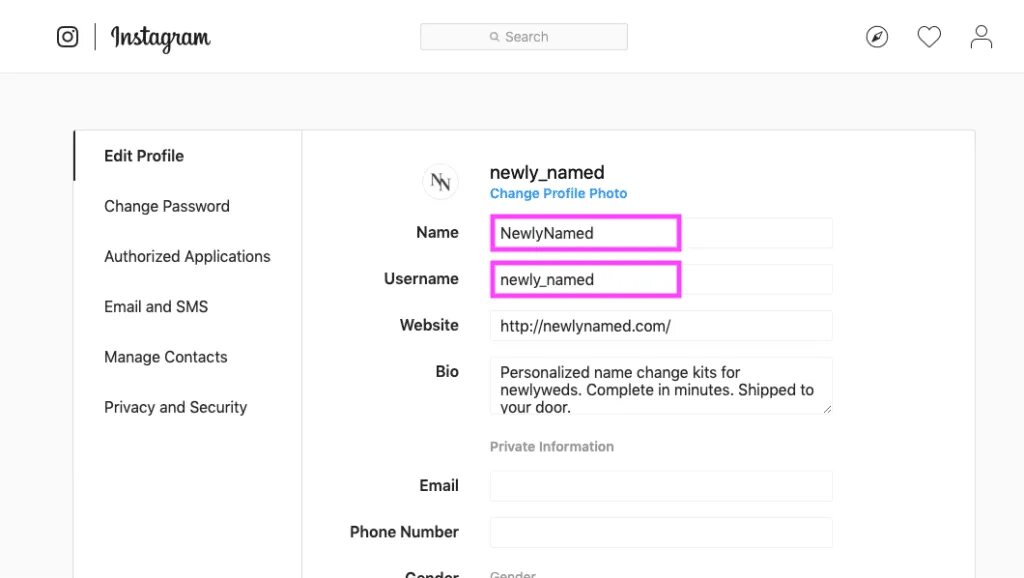Open Authorized Applications section
The width and height of the screenshot is (1024, 578).
tap(187, 256)
